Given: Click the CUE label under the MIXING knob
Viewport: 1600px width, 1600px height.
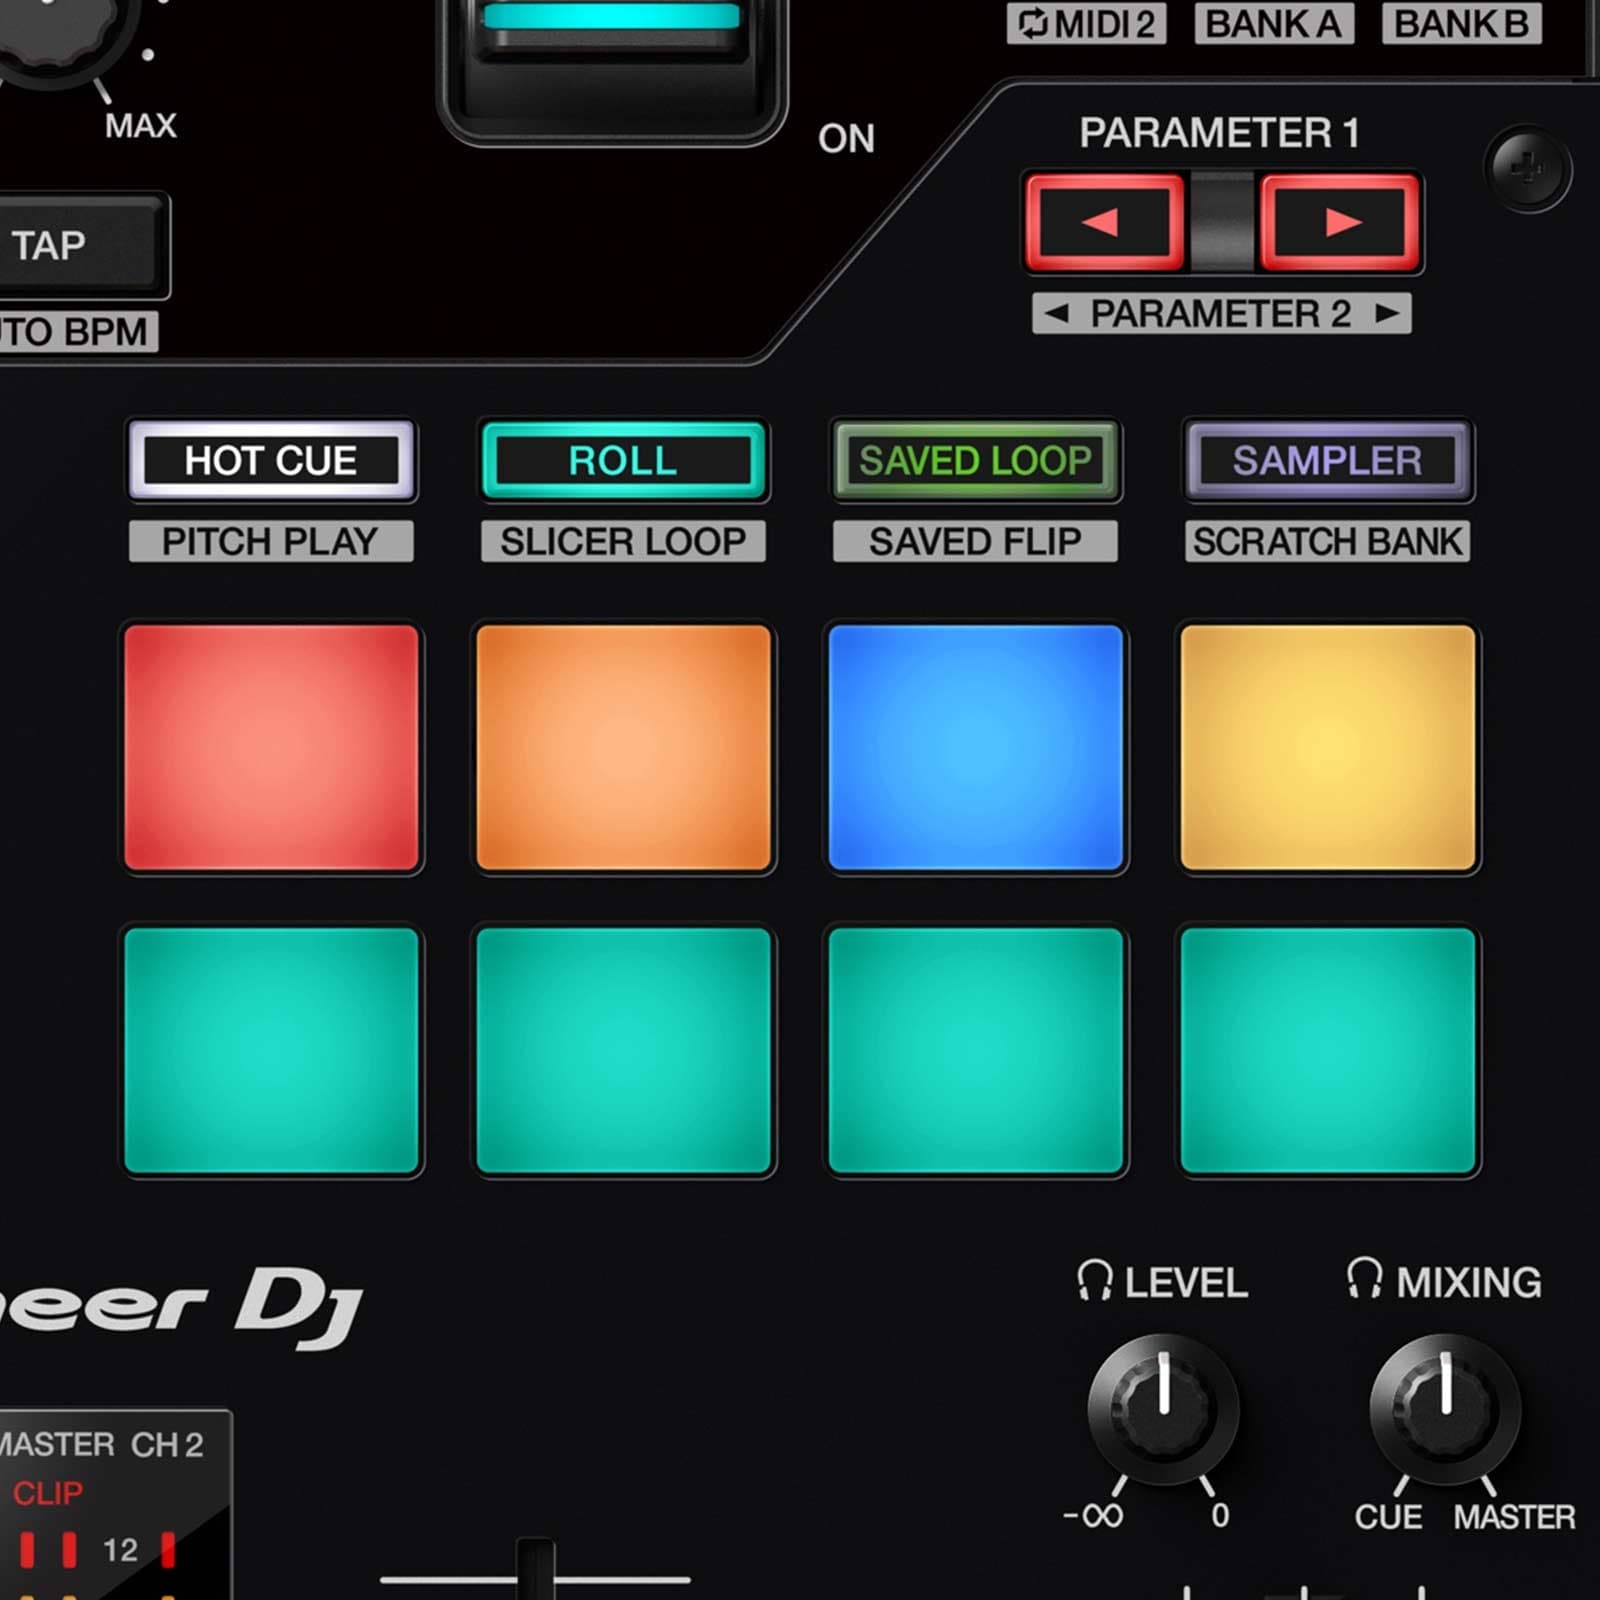Looking at the screenshot, I should pyautogui.click(x=1388, y=1517).
